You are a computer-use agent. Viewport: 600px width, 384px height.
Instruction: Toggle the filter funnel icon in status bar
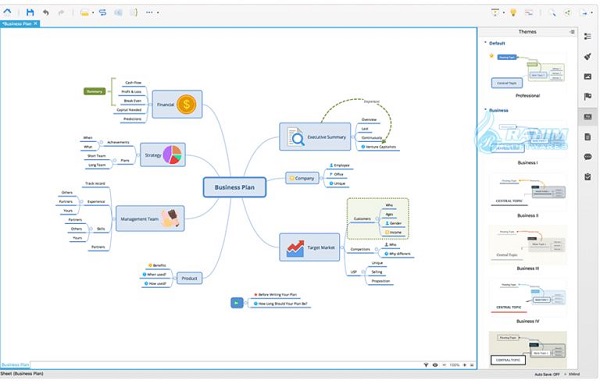[x=426, y=365]
